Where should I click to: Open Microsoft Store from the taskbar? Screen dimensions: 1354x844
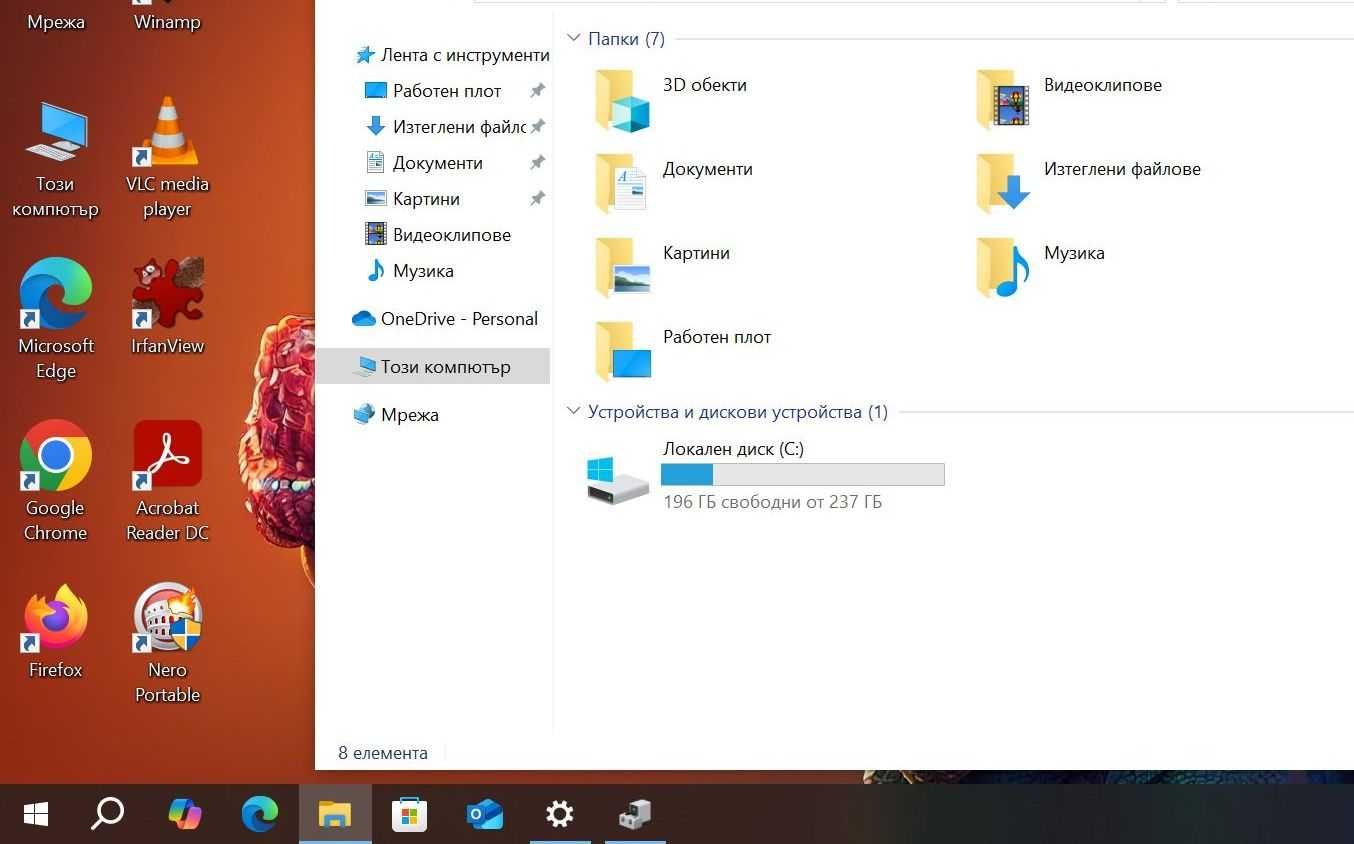click(x=409, y=815)
